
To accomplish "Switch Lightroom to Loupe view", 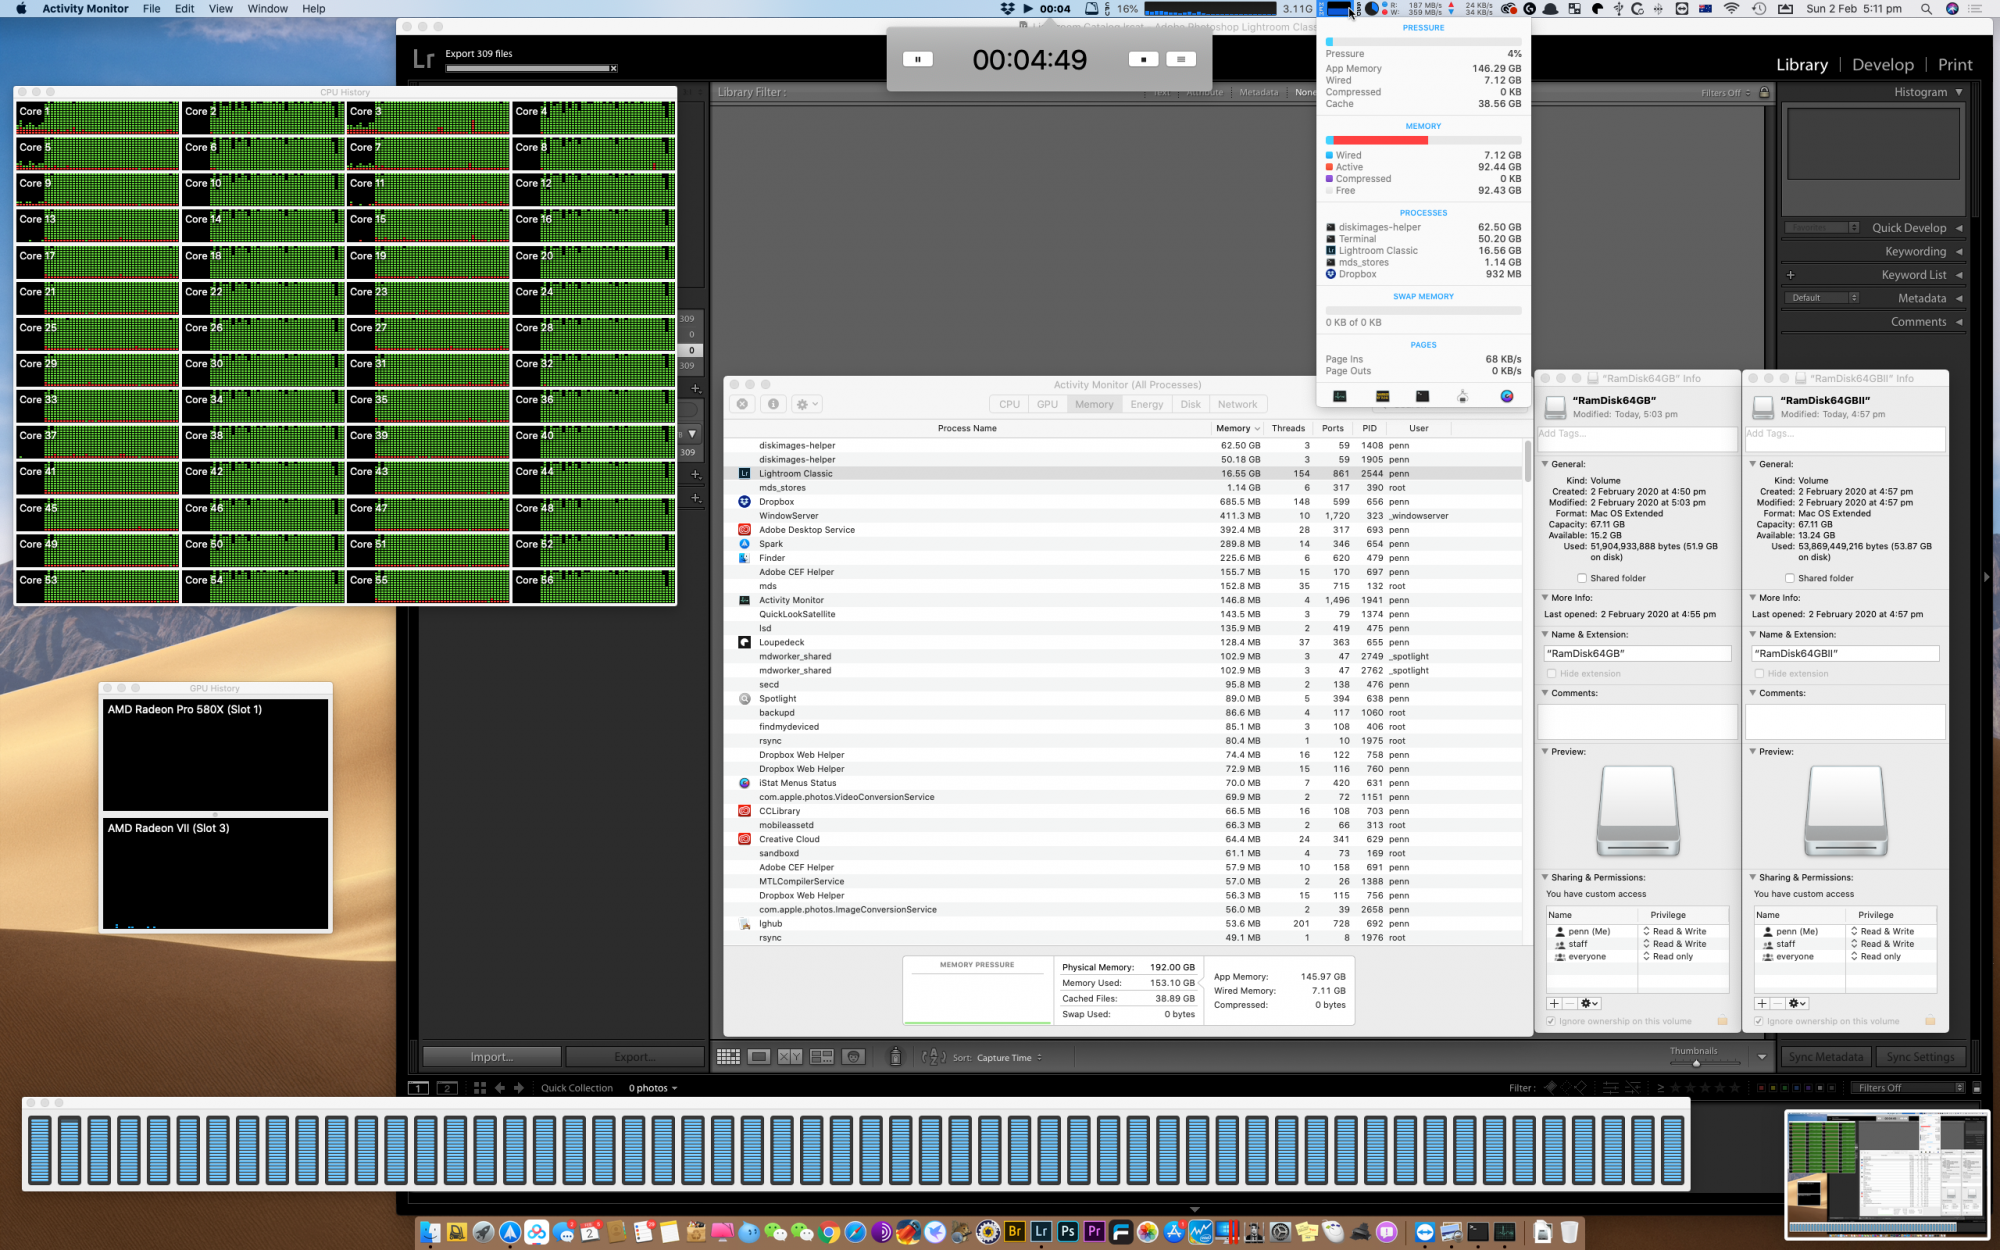I will [759, 1056].
